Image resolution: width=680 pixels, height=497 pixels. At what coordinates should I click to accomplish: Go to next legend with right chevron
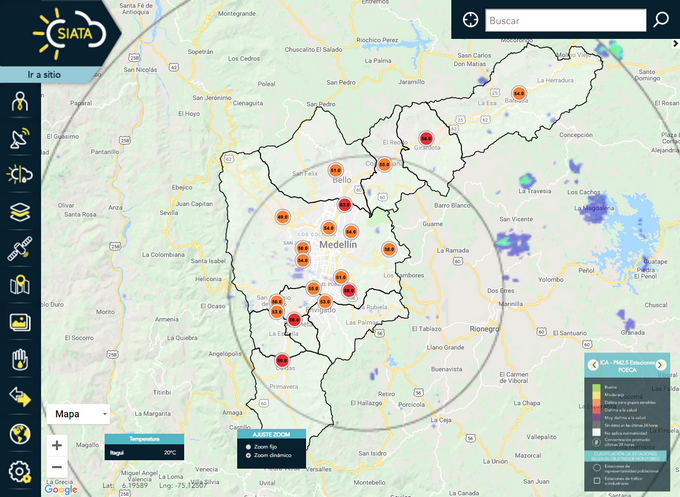tap(661, 364)
